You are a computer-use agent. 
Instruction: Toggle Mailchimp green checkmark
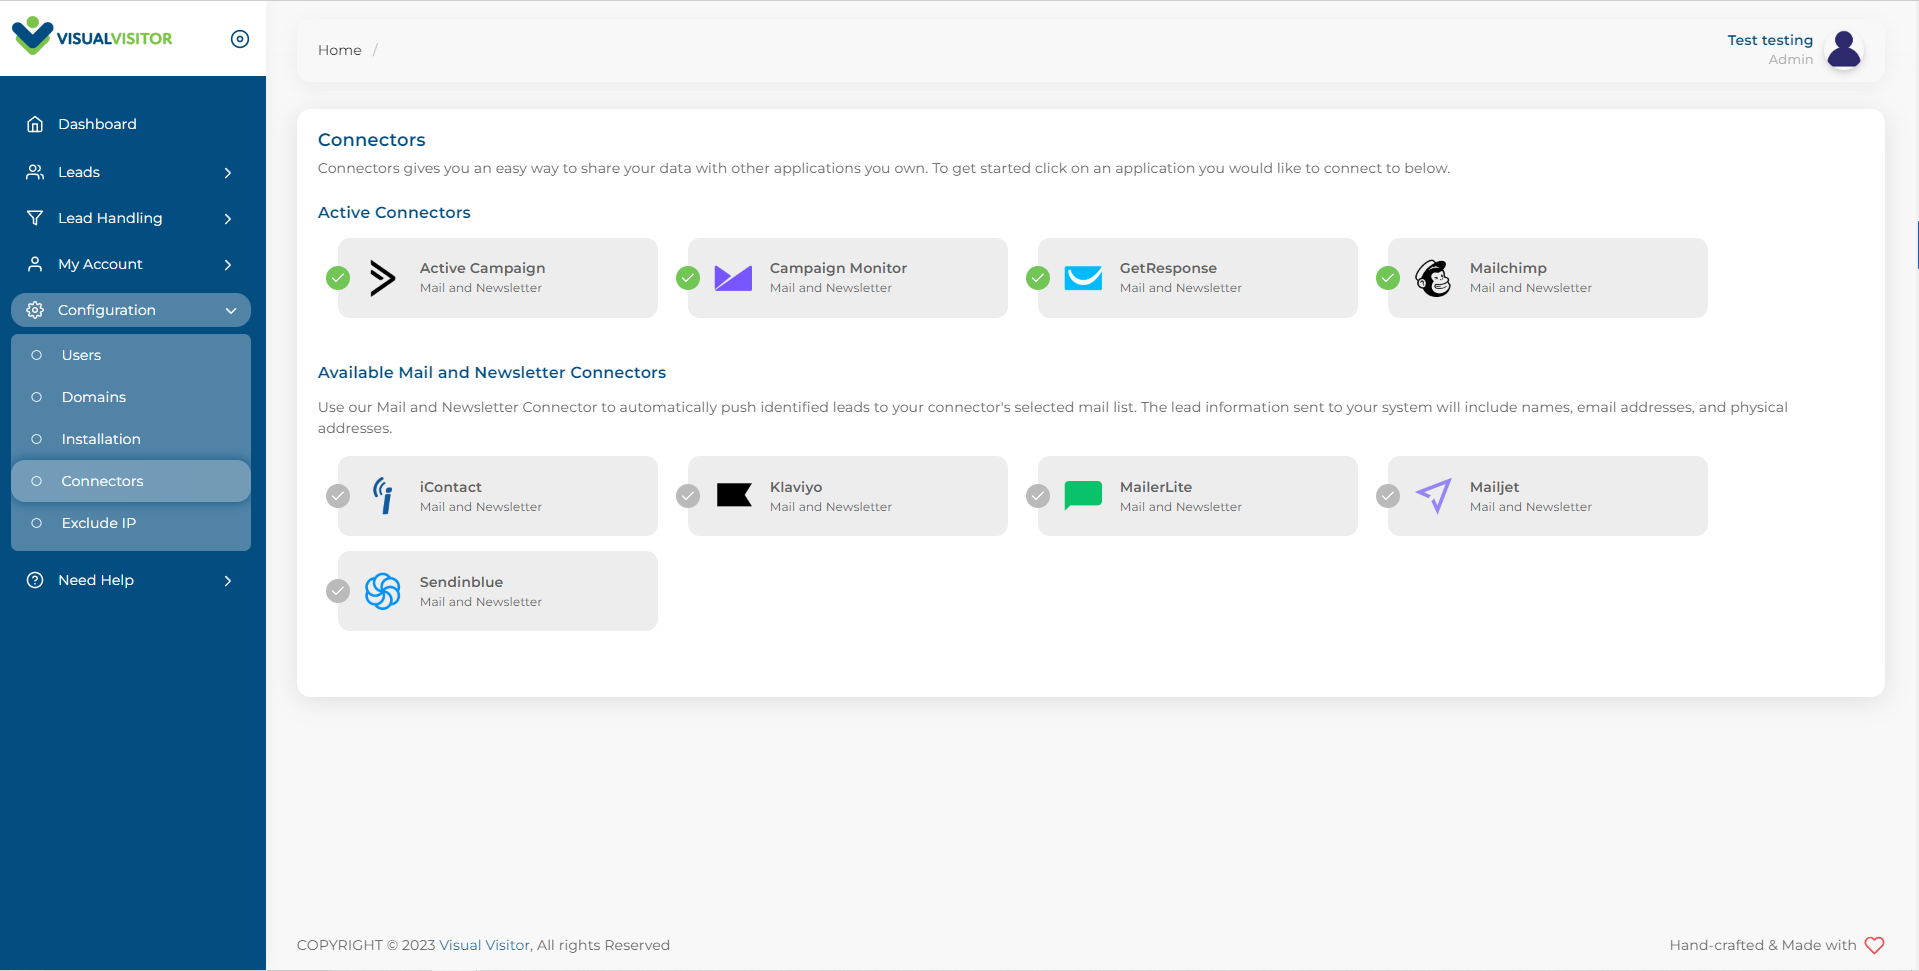pos(1388,278)
